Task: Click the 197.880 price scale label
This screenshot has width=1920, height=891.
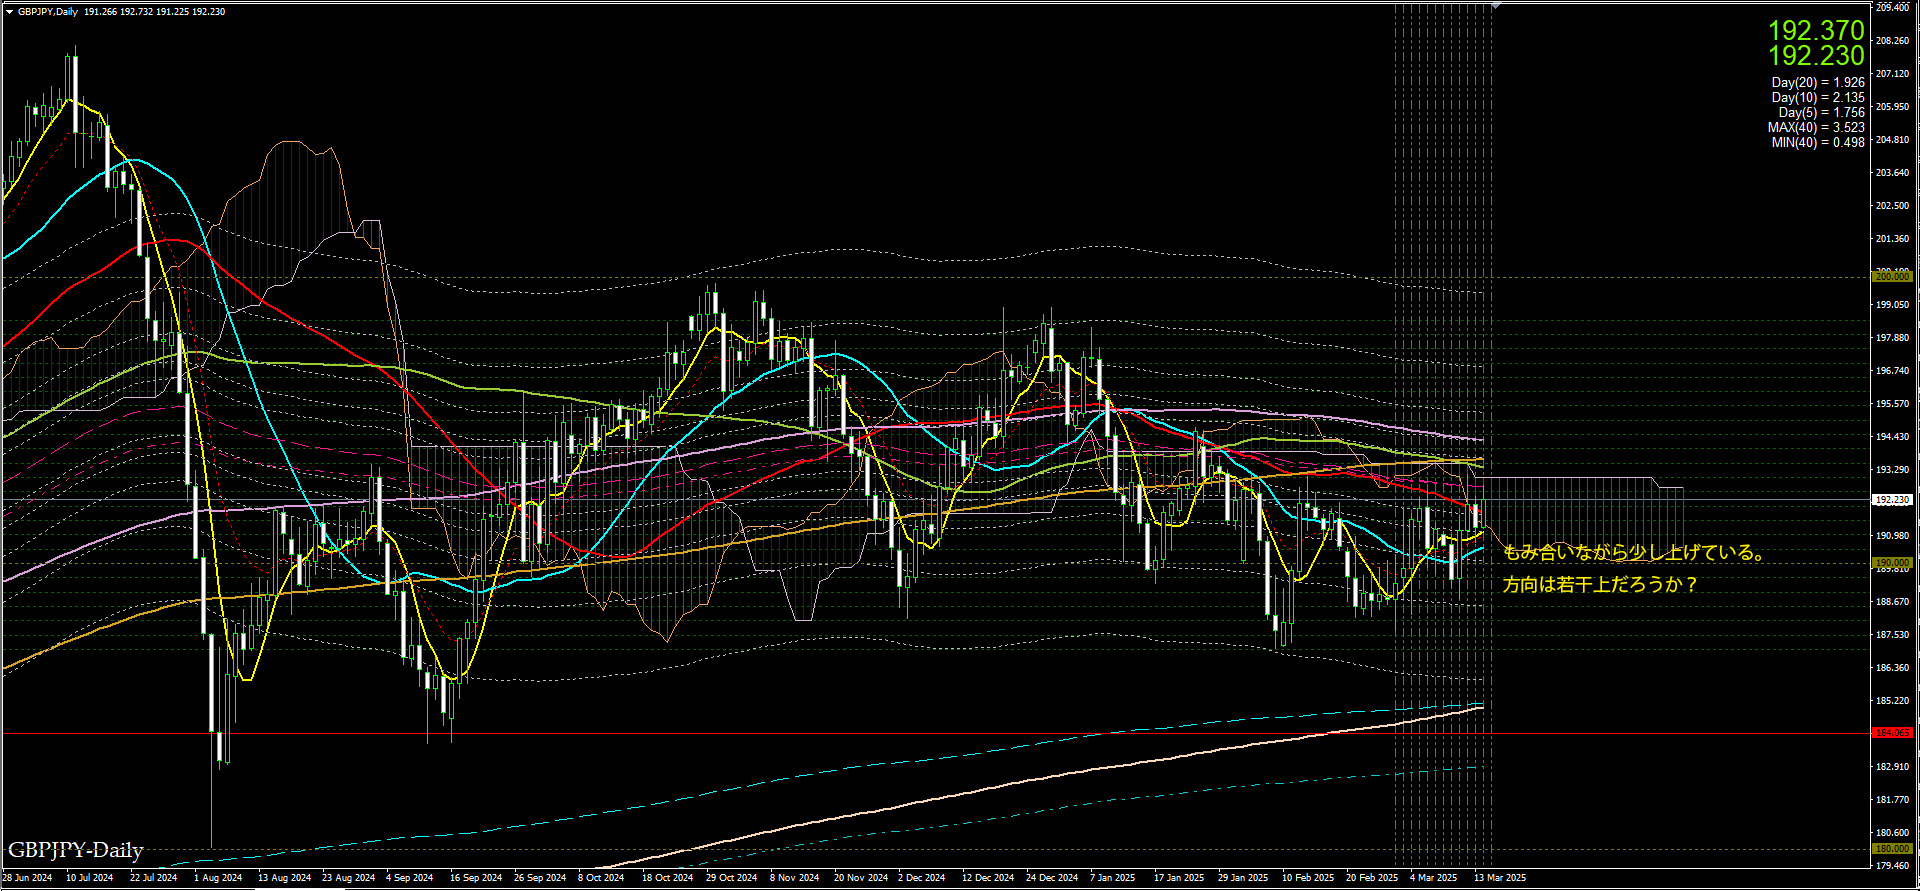Action: (x=1892, y=338)
